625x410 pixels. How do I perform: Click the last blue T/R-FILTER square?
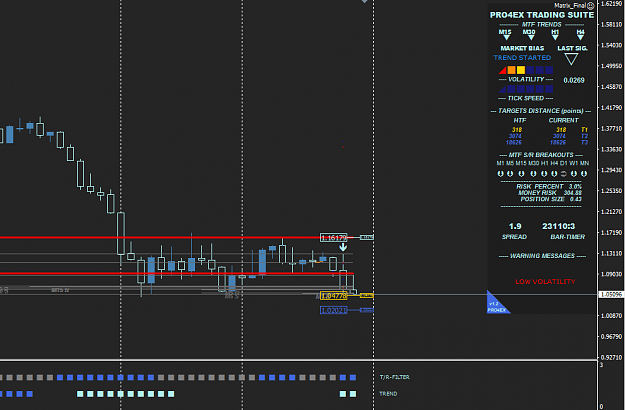click(x=353, y=377)
